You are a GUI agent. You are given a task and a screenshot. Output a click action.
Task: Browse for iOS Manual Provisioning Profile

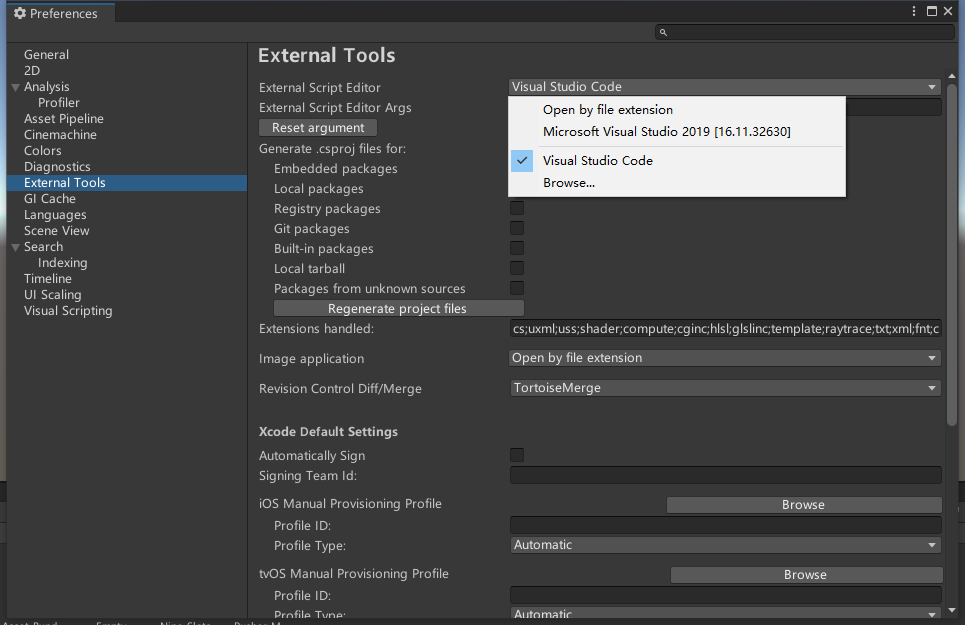[804, 504]
